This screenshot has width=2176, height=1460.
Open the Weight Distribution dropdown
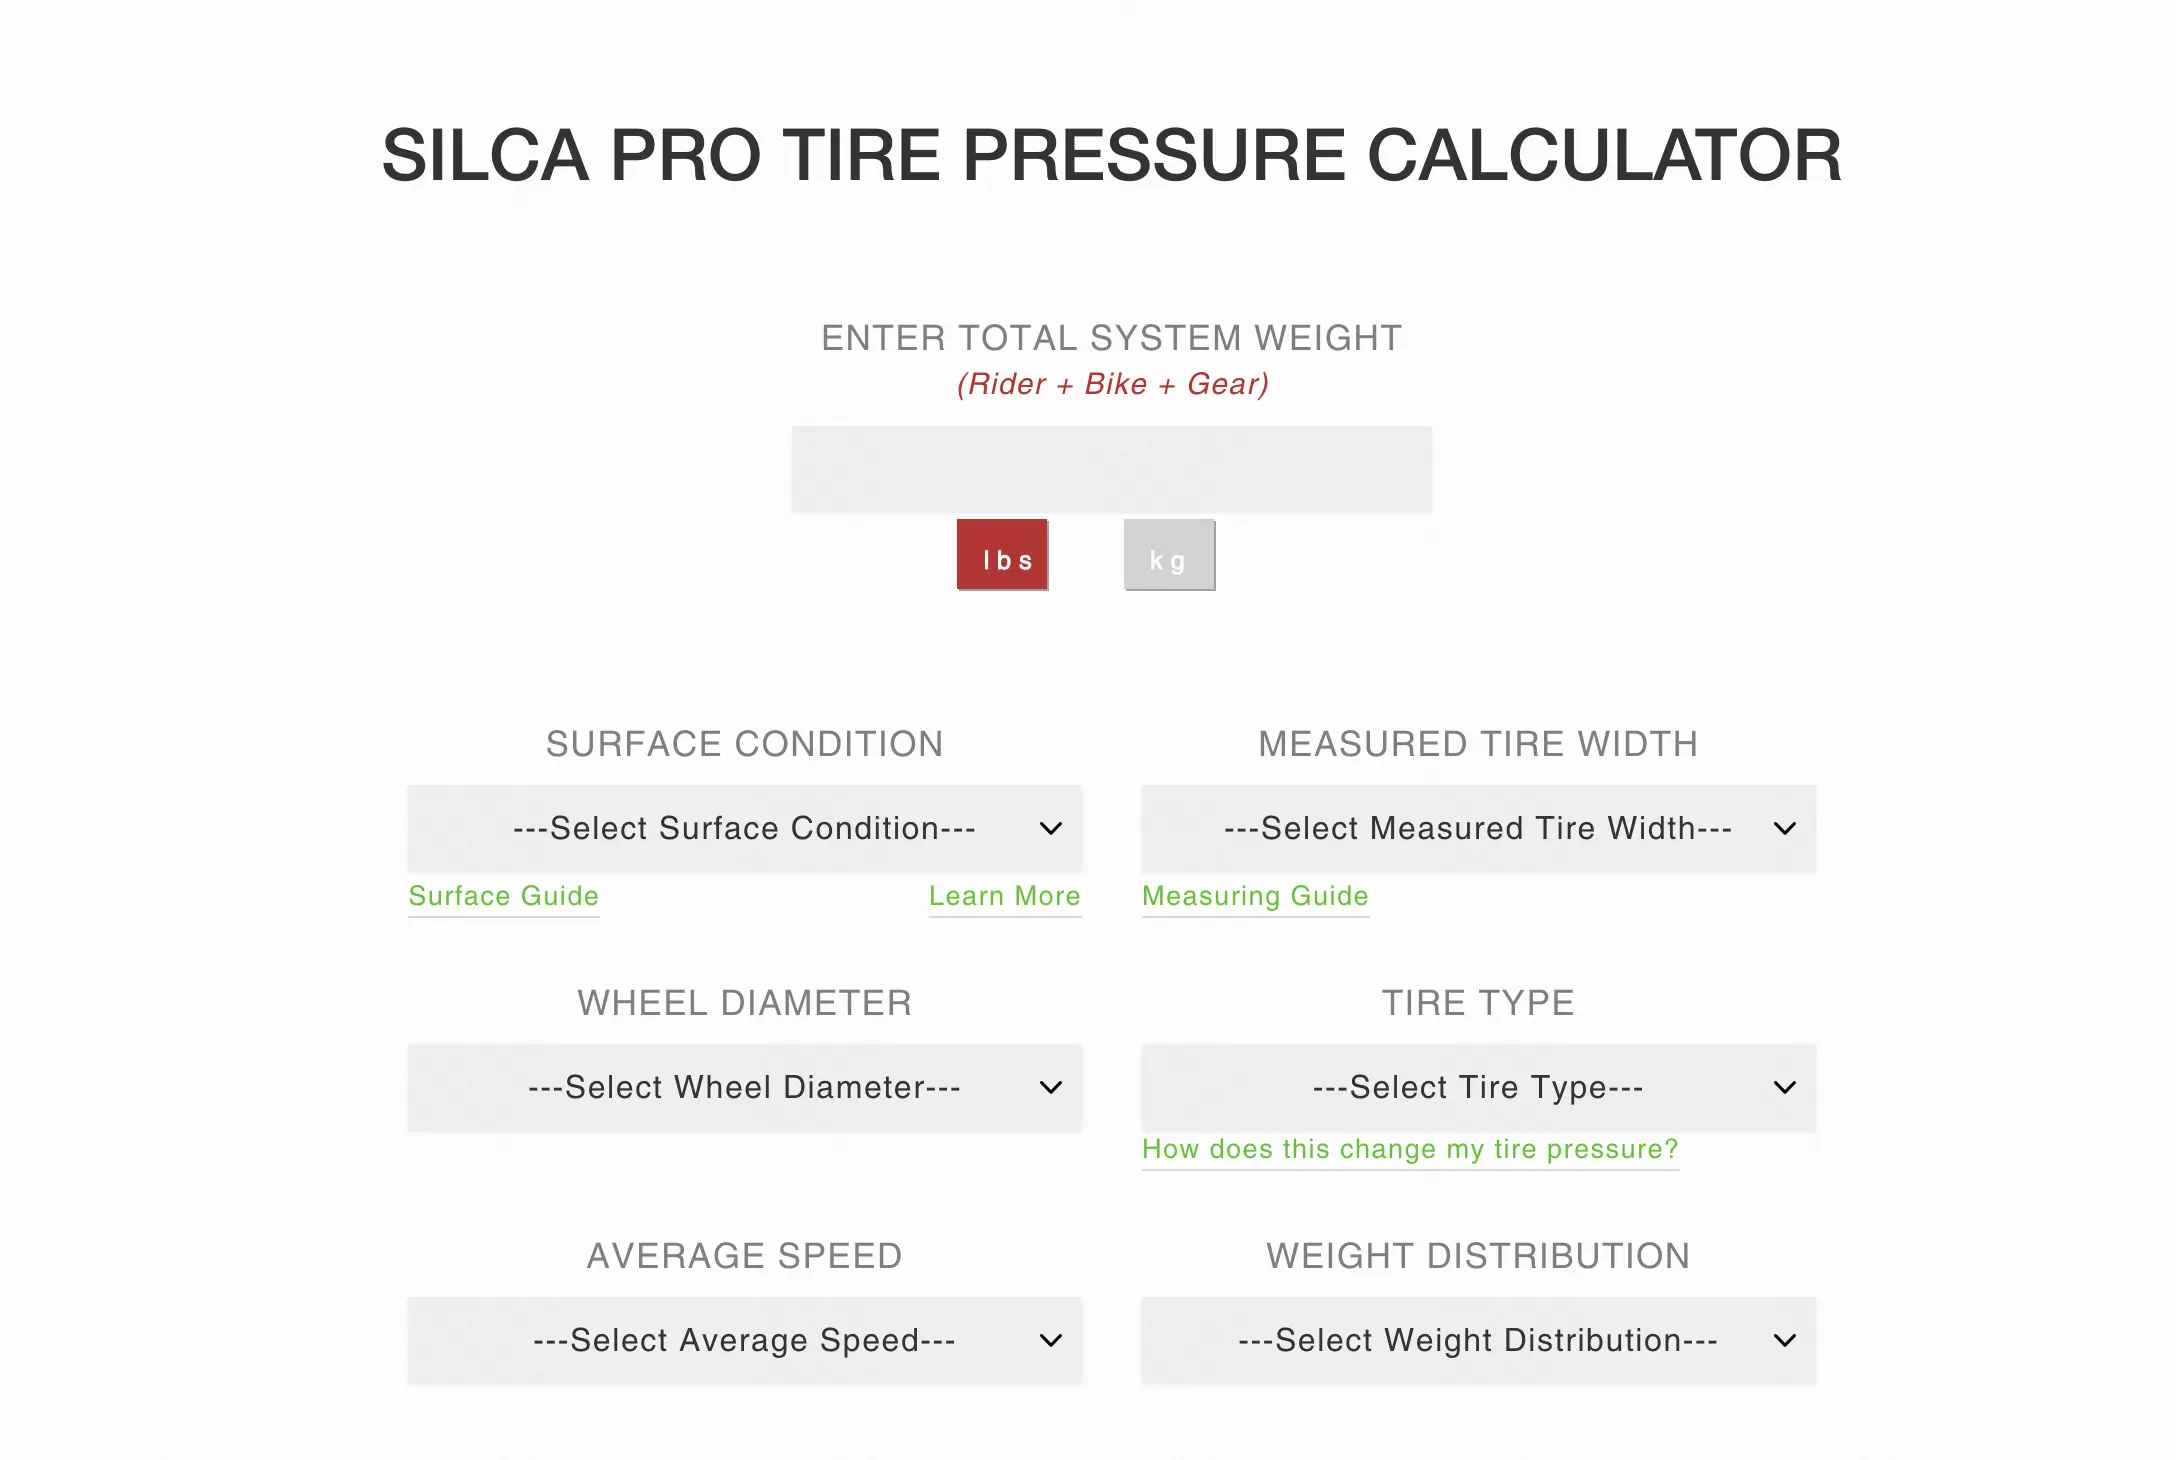(1477, 1341)
